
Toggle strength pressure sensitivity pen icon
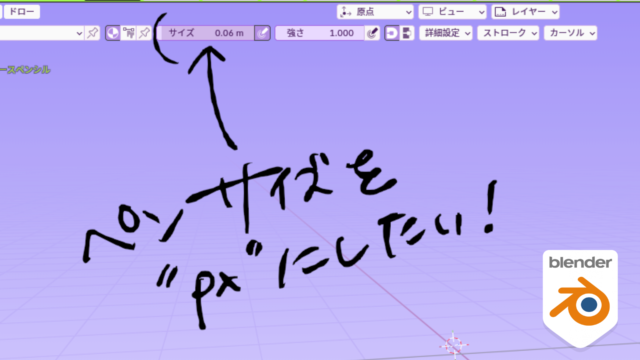[372, 33]
